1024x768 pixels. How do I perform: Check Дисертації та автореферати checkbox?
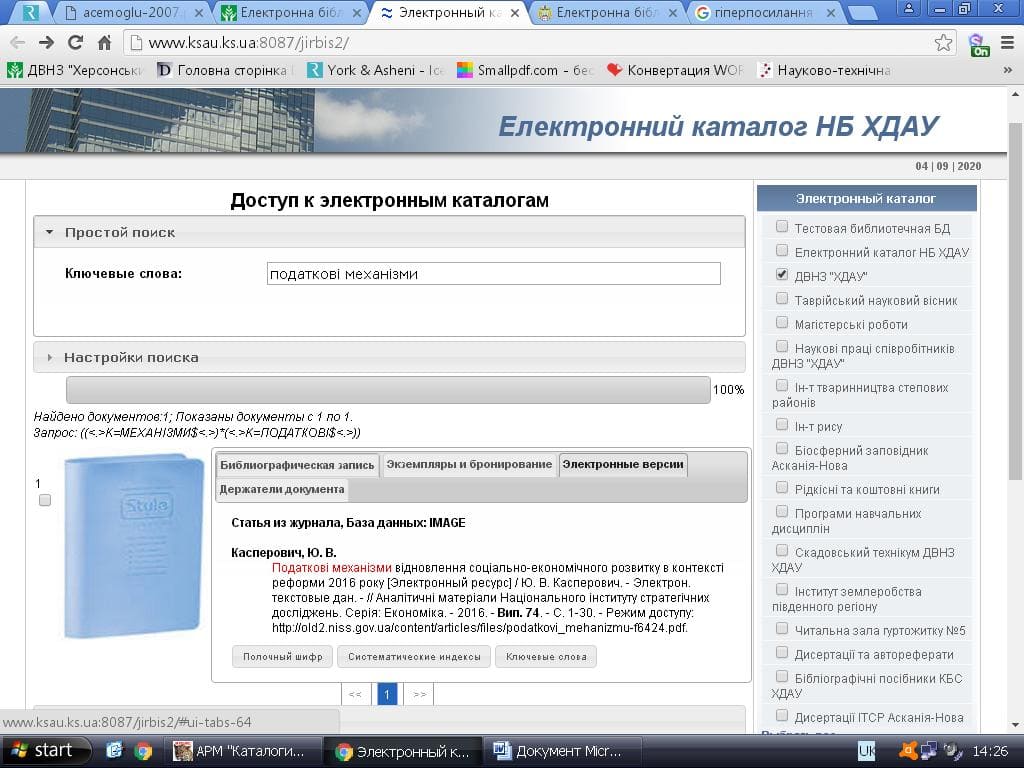782,652
